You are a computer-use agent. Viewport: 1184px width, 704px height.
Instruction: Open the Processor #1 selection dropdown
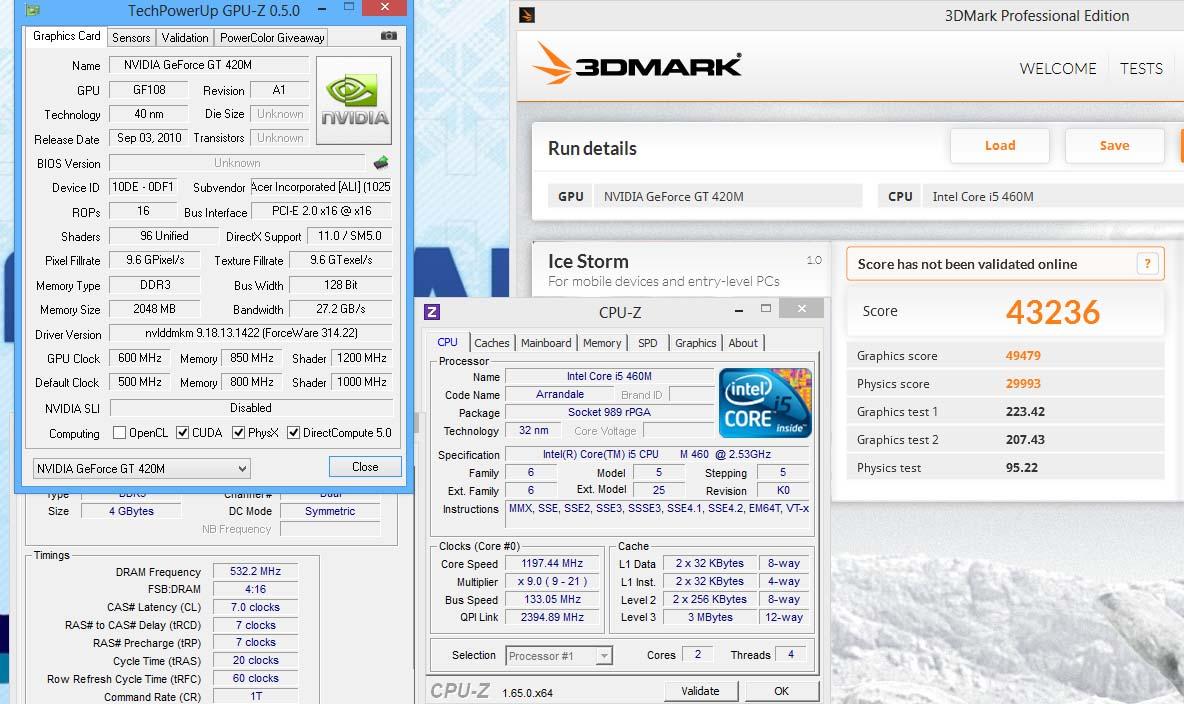click(x=559, y=656)
